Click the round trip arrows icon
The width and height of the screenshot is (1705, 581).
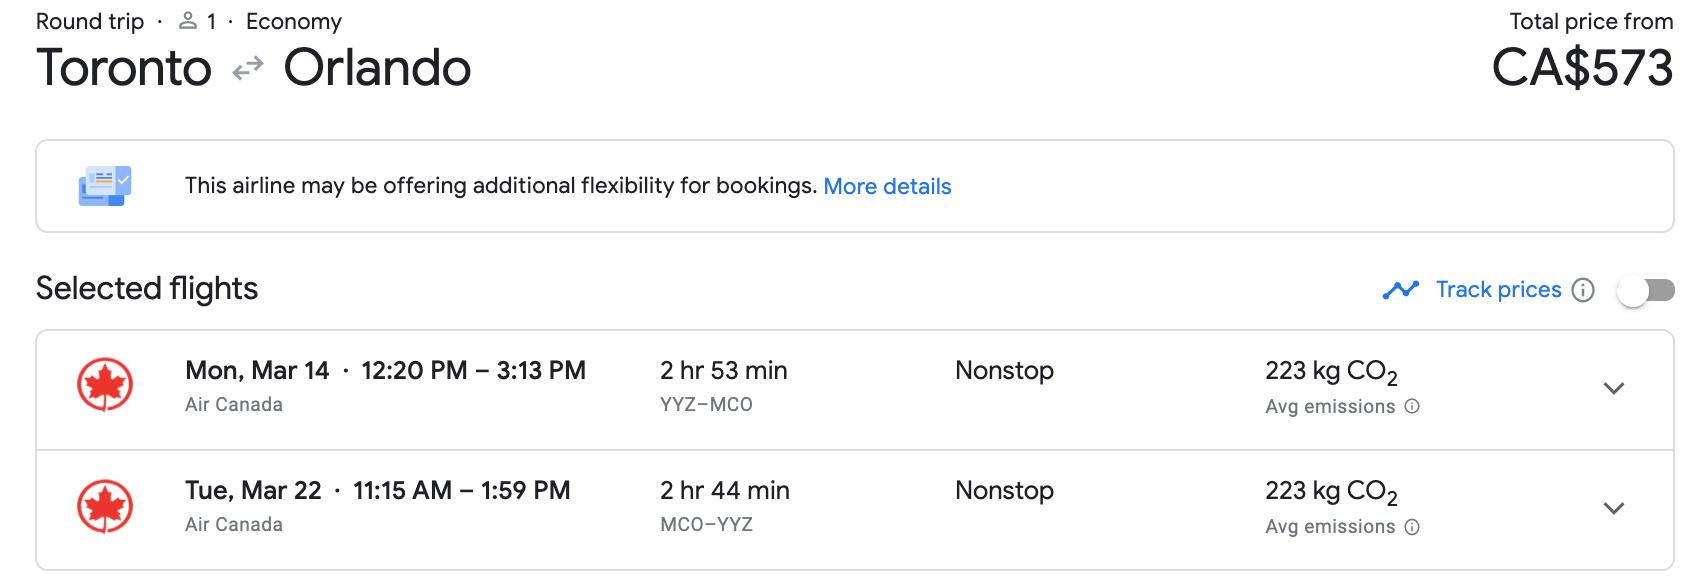pos(247,68)
